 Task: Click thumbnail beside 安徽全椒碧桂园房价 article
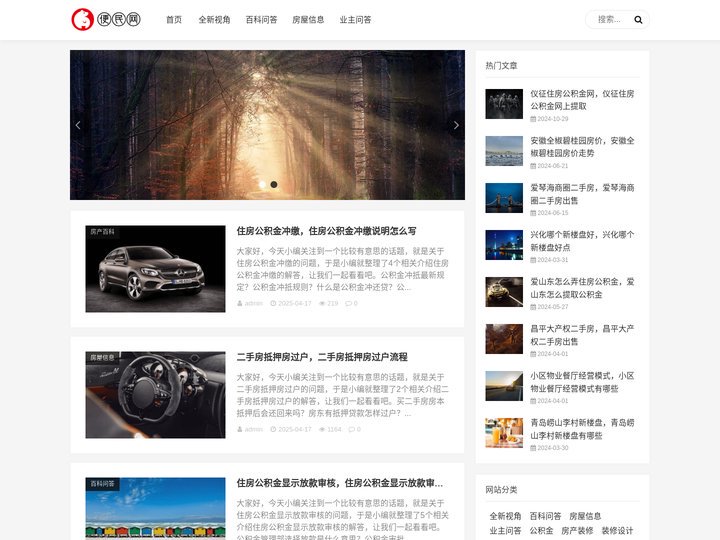click(504, 151)
